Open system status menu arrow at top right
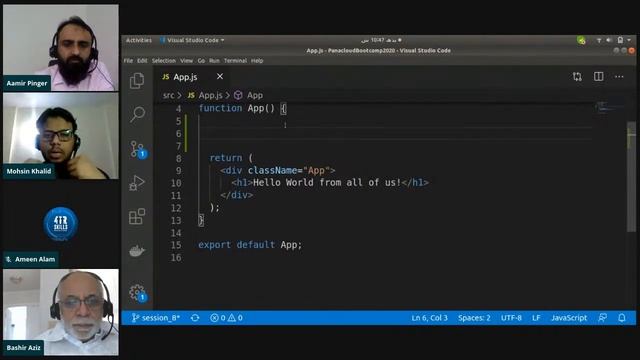 pos(629,40)
